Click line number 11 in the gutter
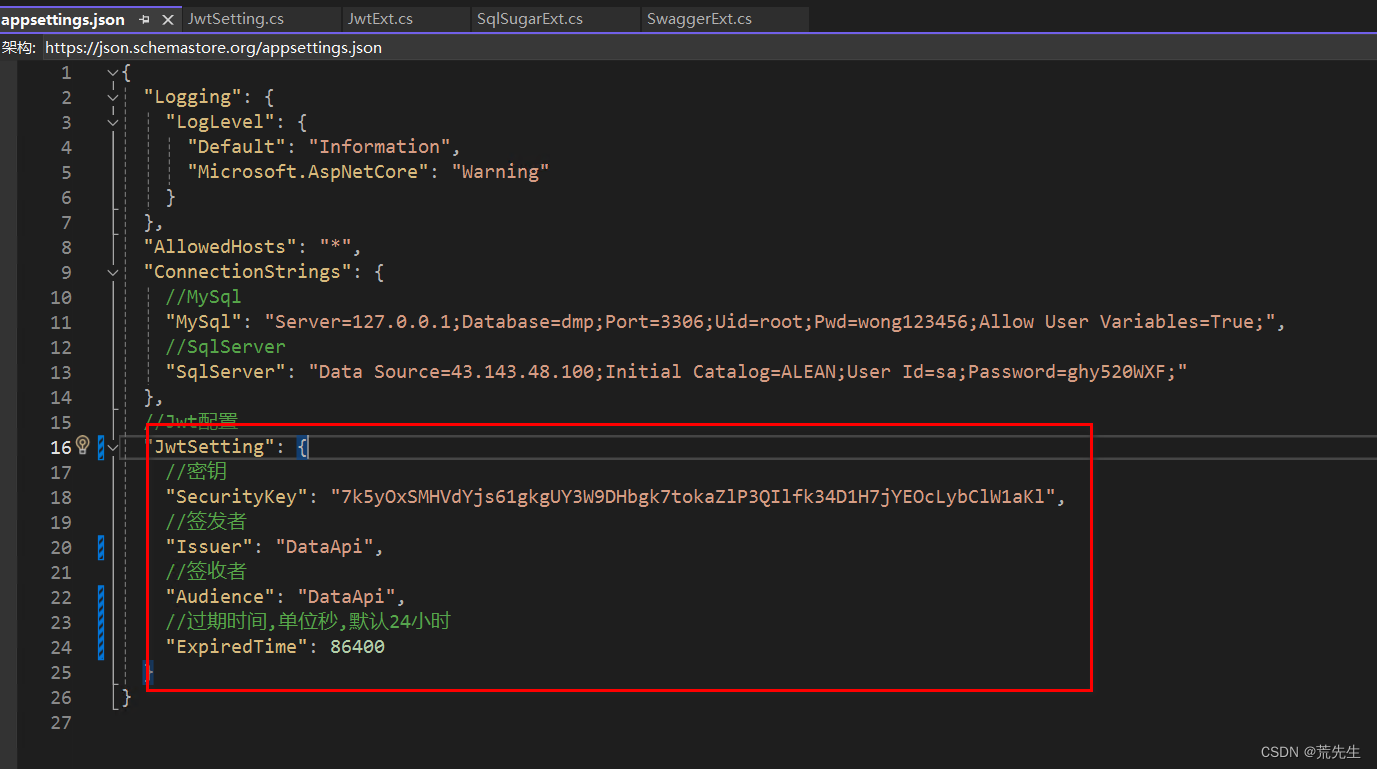The width and height of the screenshot is (1377, 769). pyautogui.click(x=61, y=322)
